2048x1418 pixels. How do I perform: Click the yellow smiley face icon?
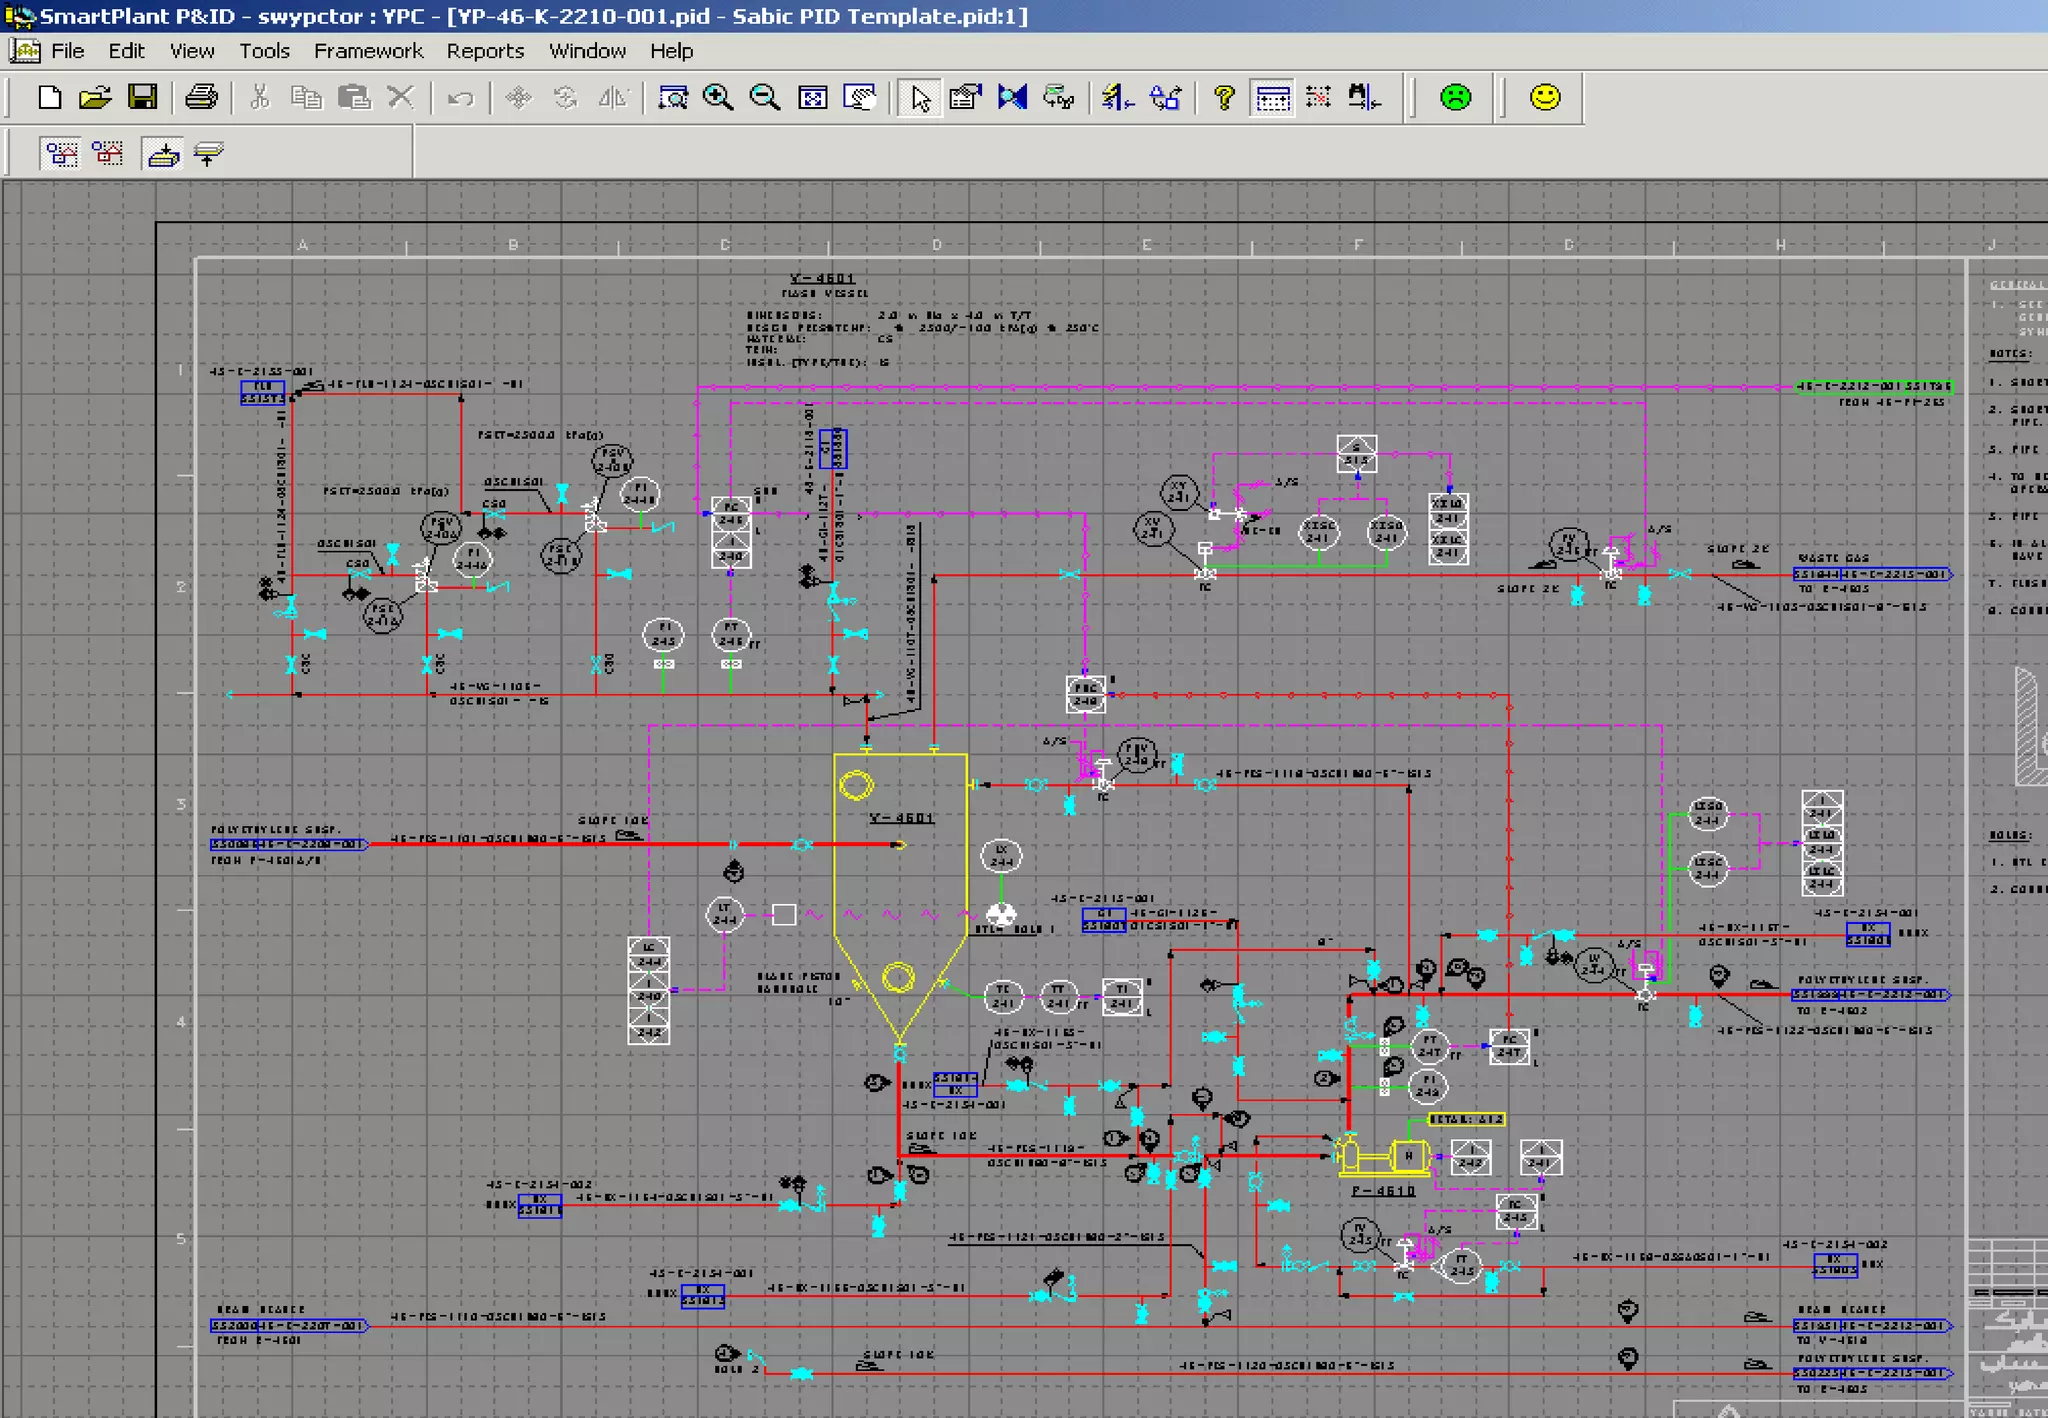click(x=1545, y=97)
